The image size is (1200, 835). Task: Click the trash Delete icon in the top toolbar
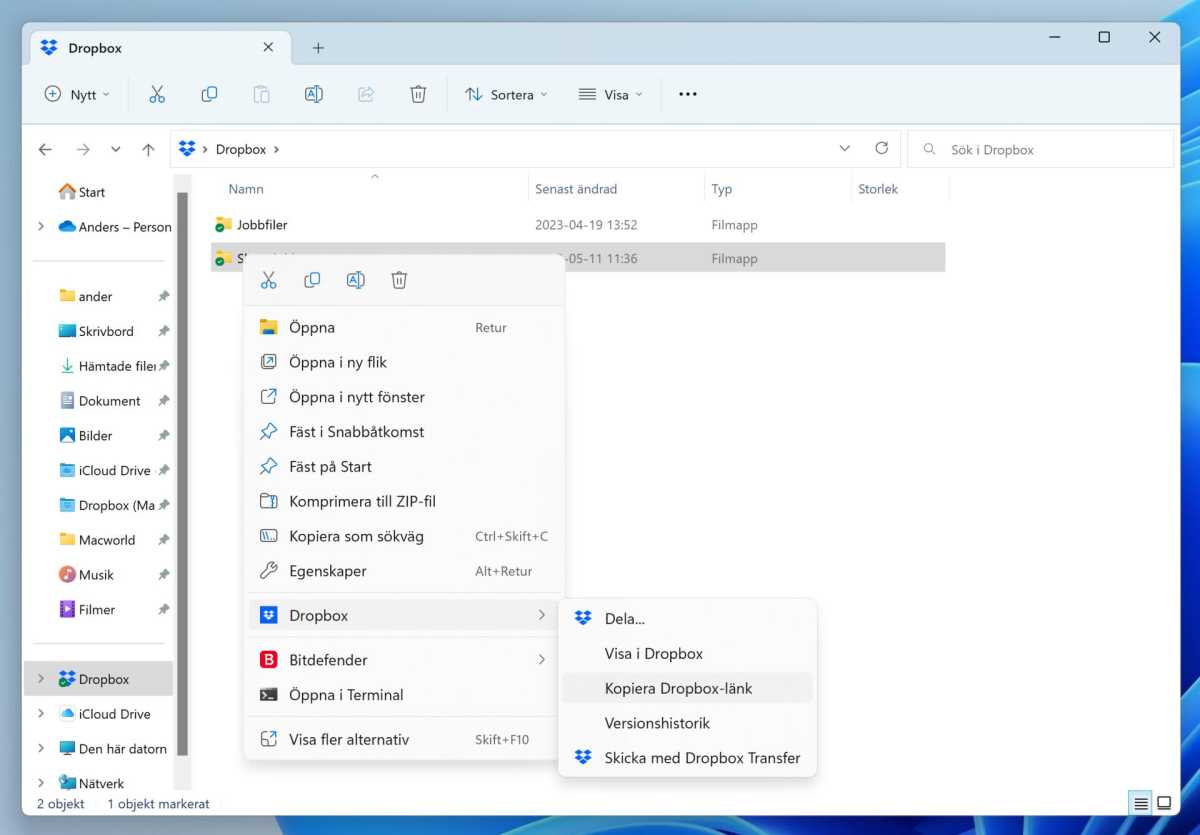(x=418, y=94)
